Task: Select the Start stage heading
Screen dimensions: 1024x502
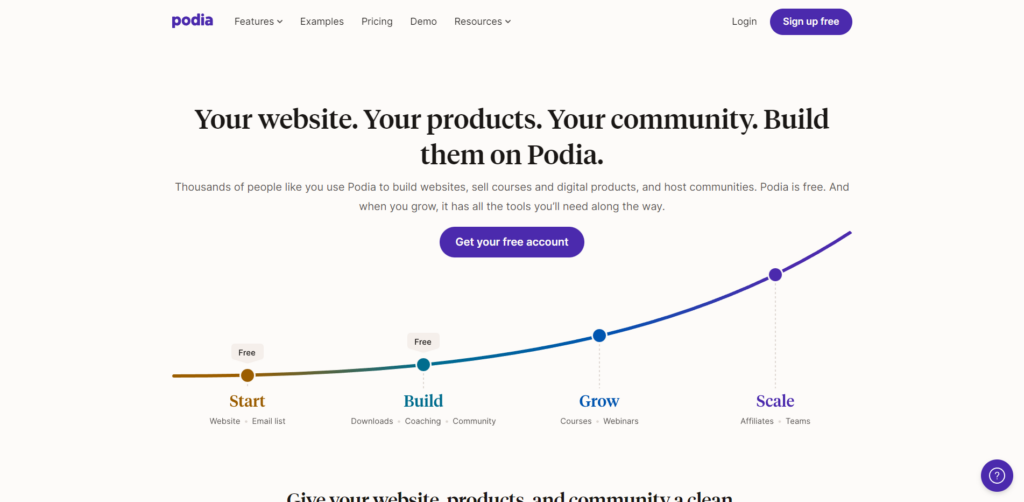Action: [x=247, y=401]
